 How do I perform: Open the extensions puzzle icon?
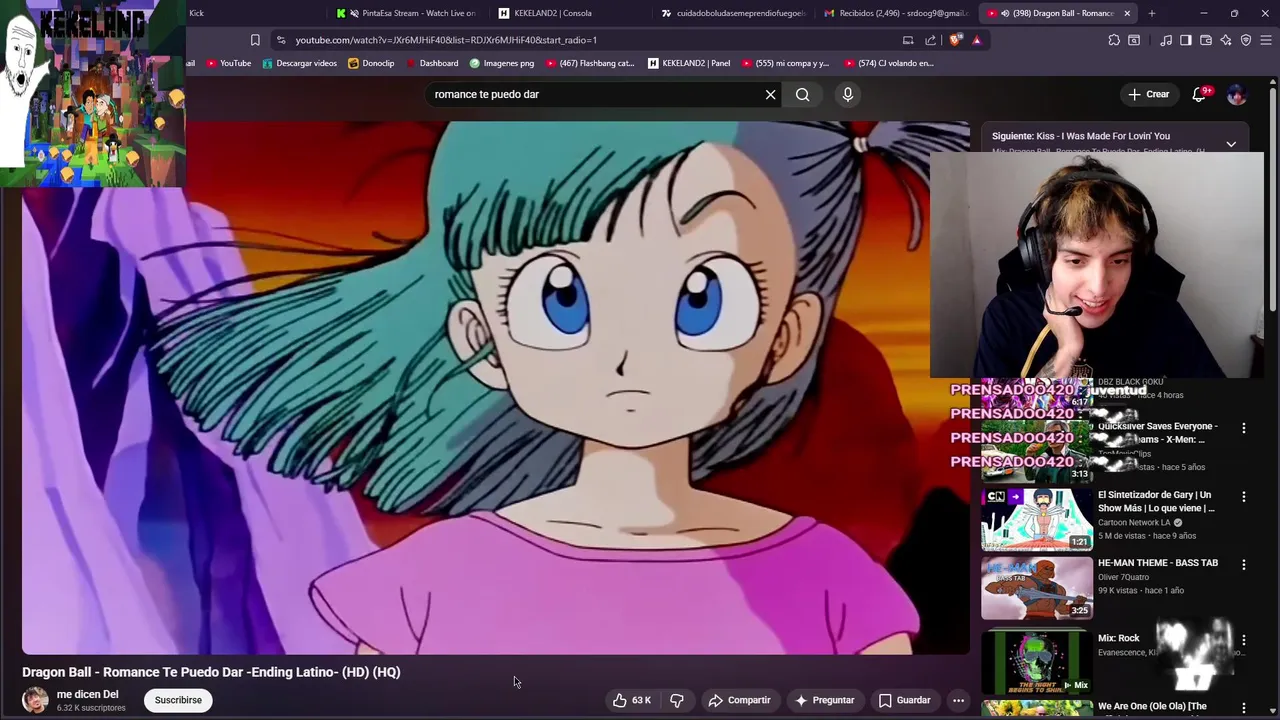pyautogui.click(x=1114, y=40)
